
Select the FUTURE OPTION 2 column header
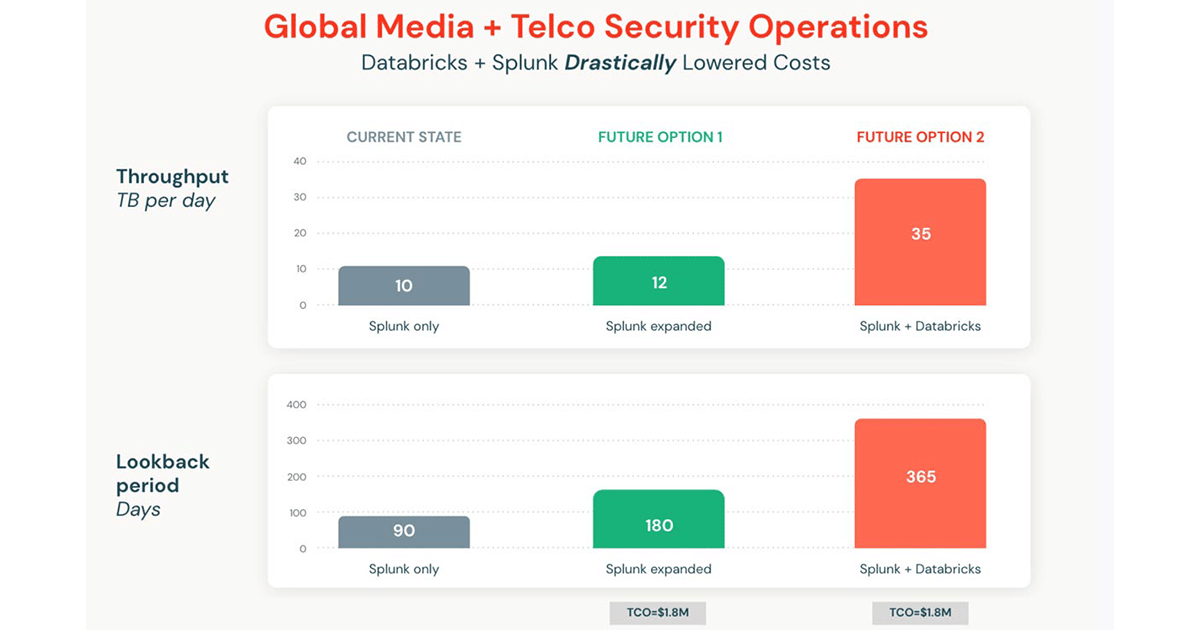pos(920,137)
